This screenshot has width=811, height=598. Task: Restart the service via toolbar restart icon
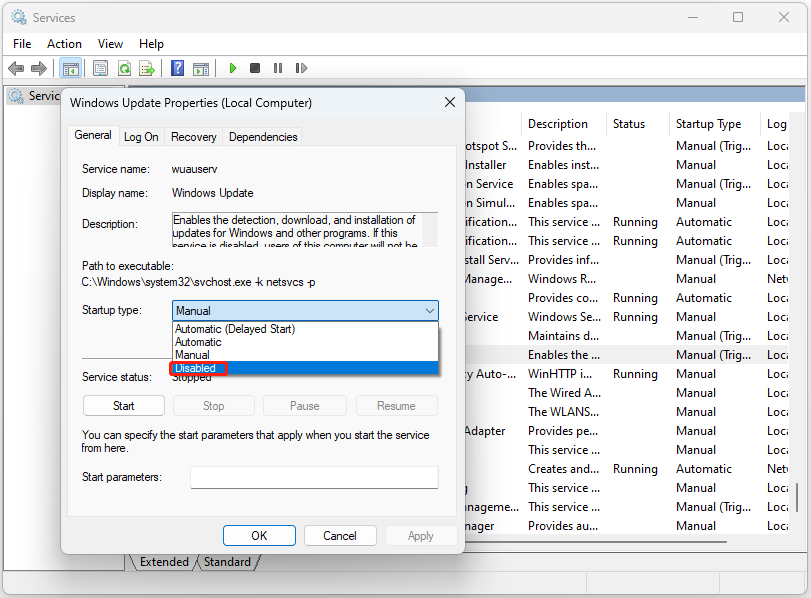click(302, 68)
